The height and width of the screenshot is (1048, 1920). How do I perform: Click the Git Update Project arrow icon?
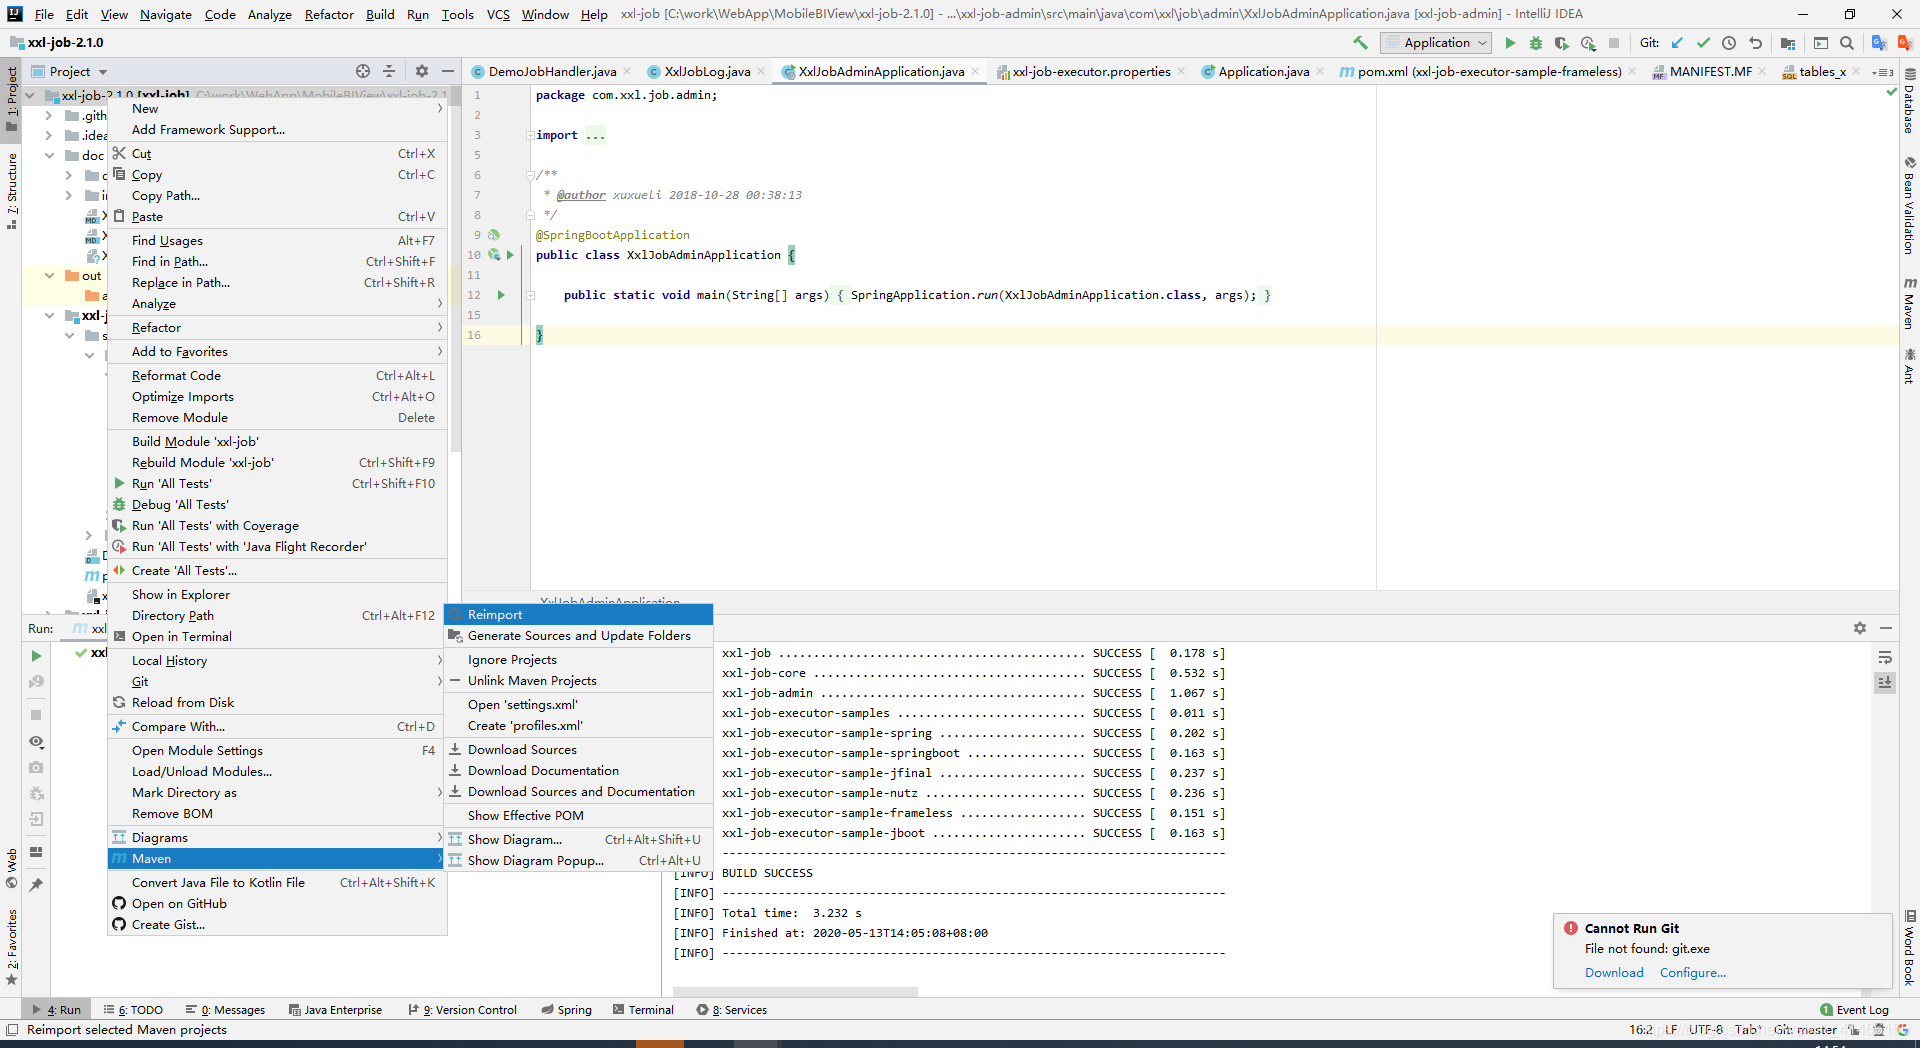tap(1677, 43)
